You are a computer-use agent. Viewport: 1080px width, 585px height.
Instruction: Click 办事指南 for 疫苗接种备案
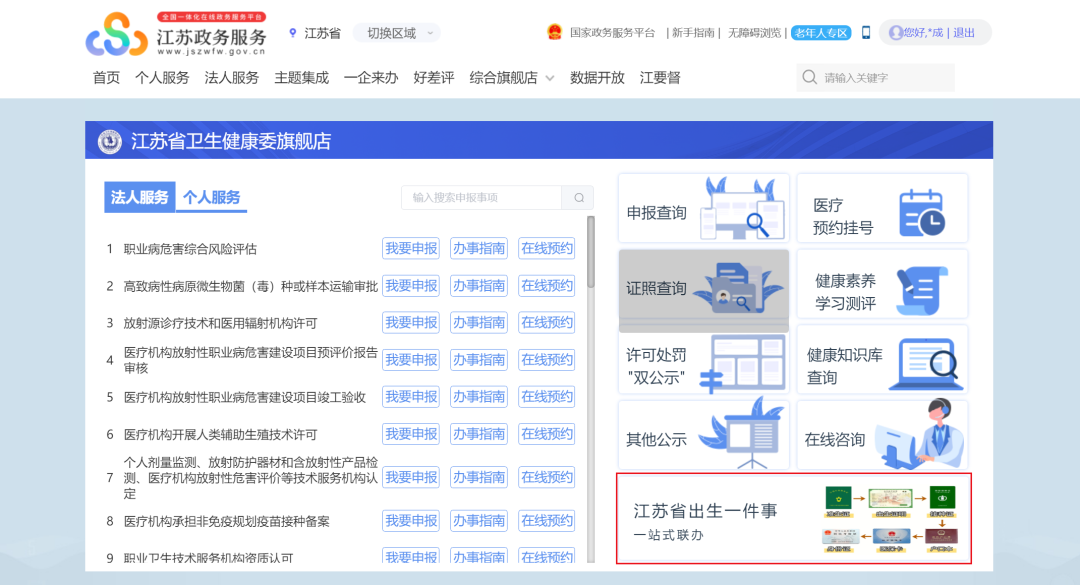pos(479,521)
